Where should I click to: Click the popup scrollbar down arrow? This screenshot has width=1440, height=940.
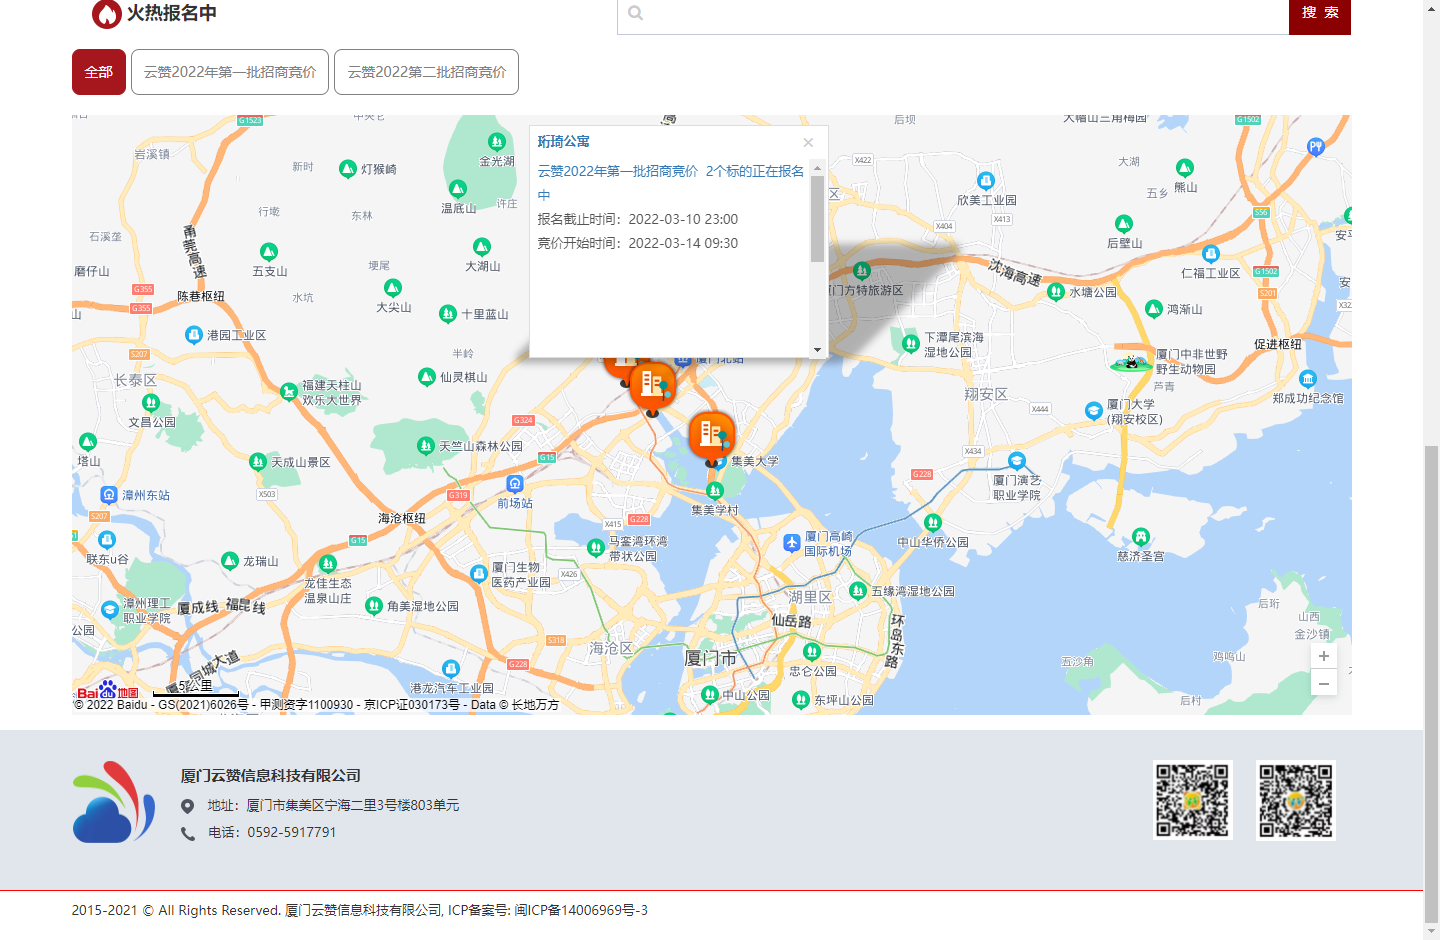tap(817, 350)
